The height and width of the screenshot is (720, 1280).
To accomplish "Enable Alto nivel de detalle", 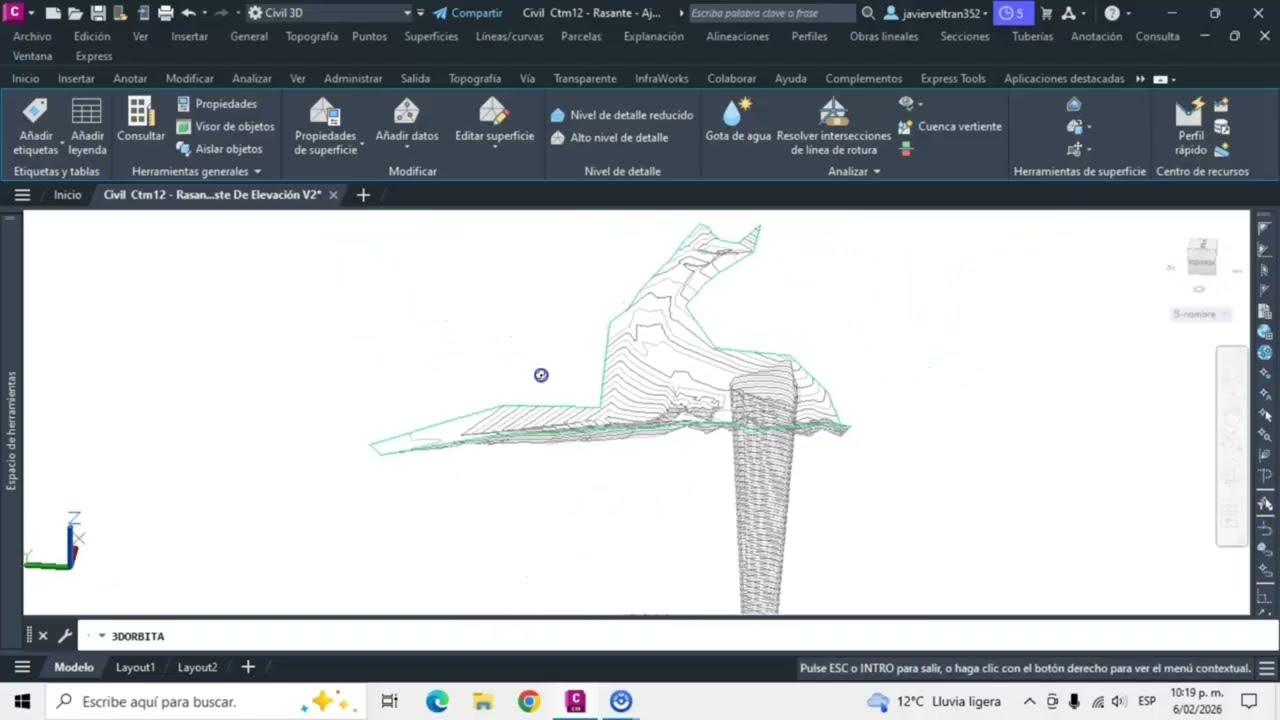I will pyautogui.click(x=609, y=138).
